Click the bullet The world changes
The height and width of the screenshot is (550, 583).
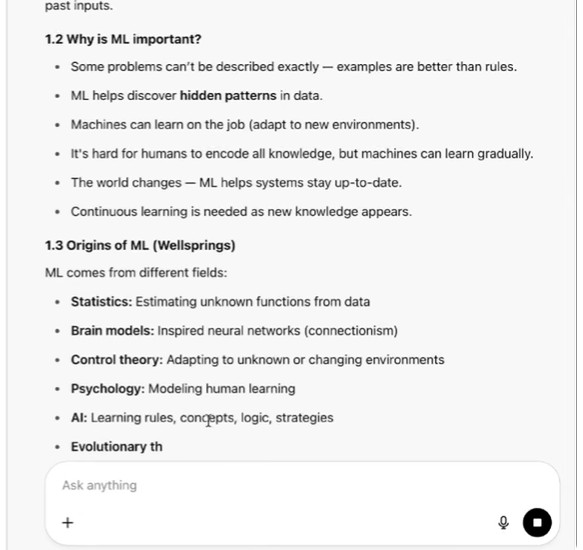236,183
